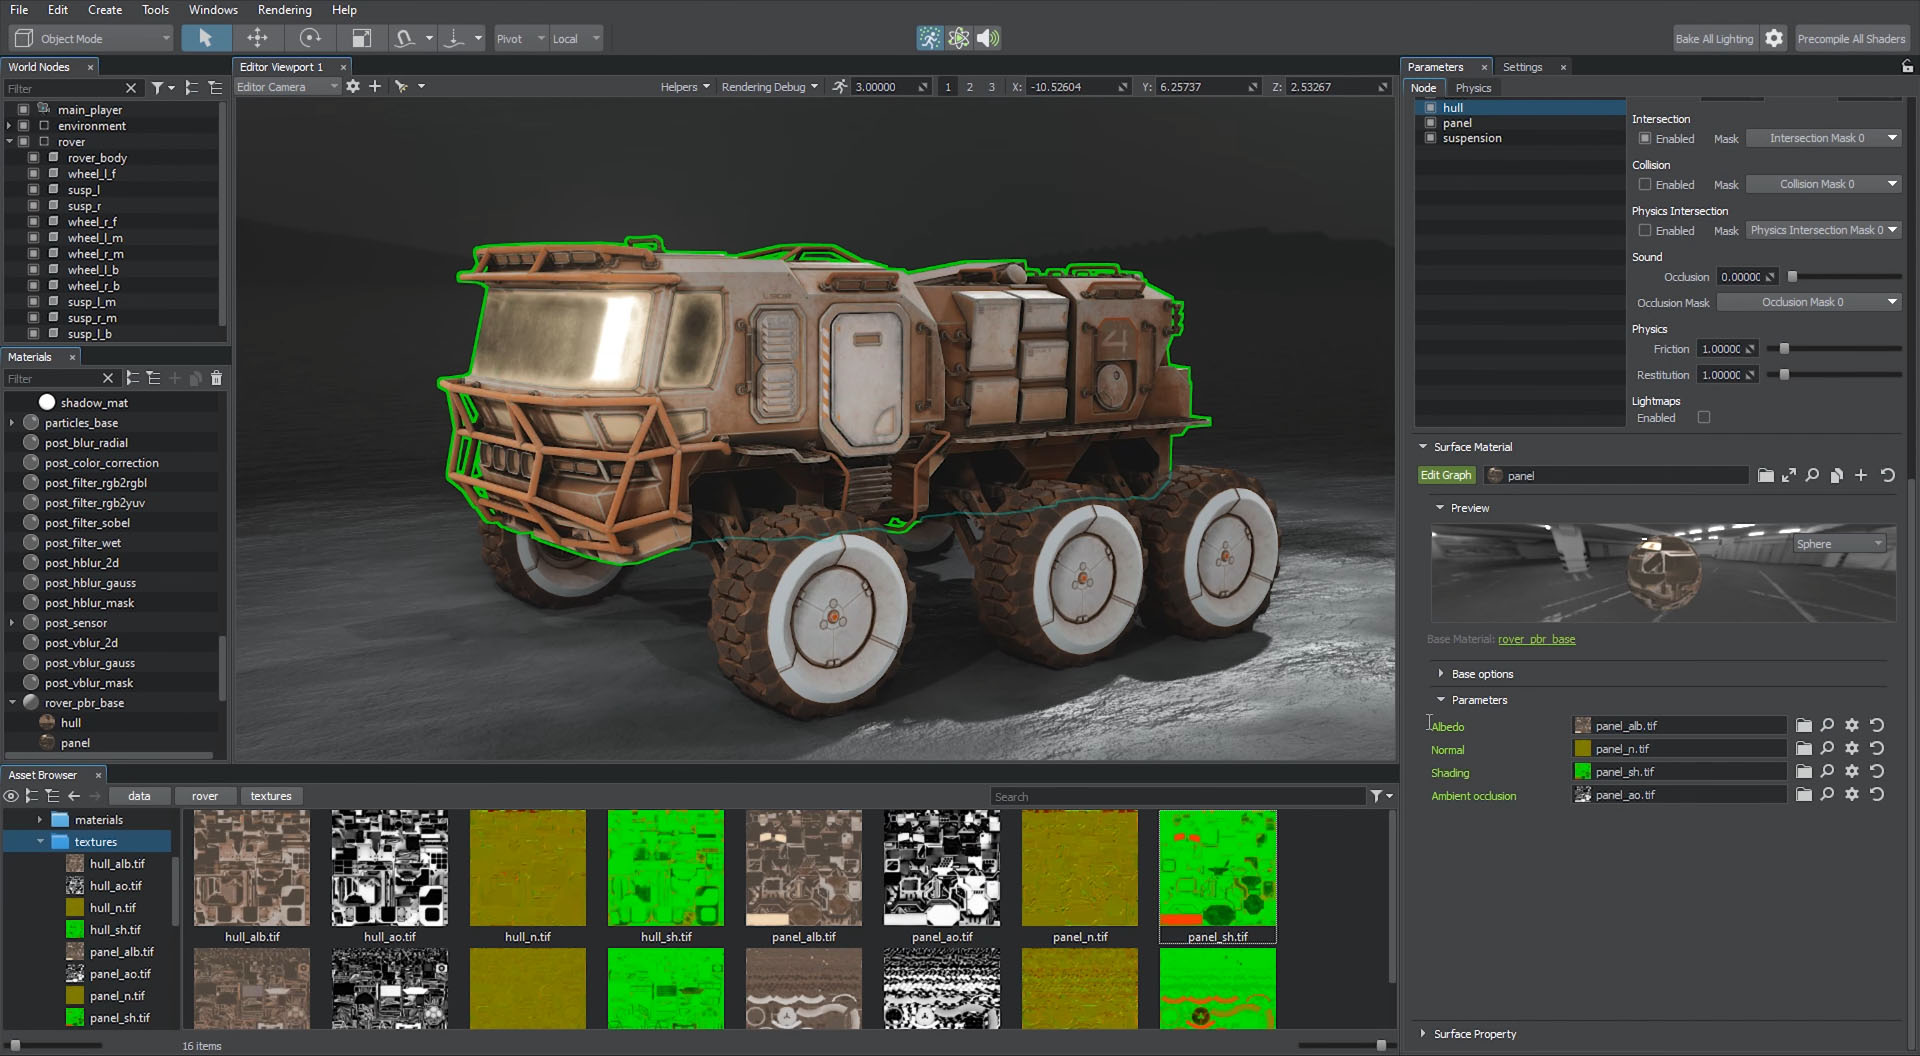This screenshot has height=1056, width=1920.
Task: Switch to the Physics tab
Action: [x=1473, y=88]
